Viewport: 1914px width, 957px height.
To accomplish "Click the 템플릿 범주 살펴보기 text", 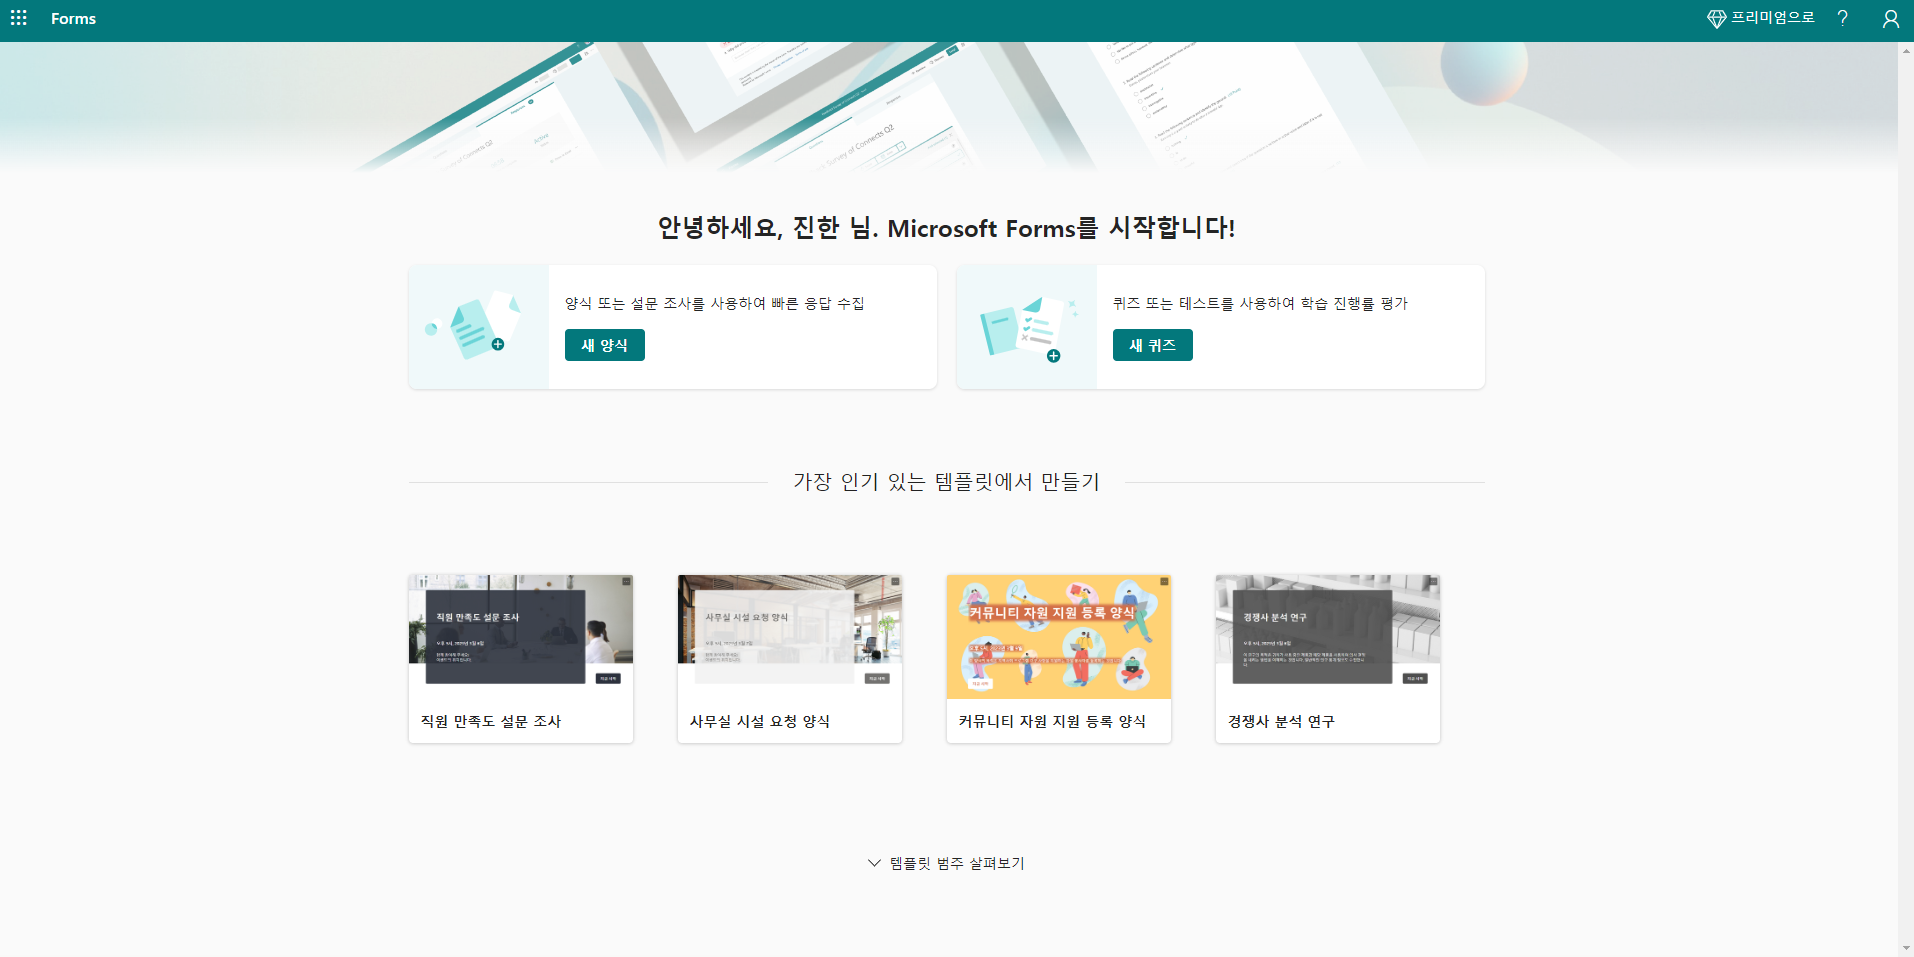I will click(x=957, y=863).
